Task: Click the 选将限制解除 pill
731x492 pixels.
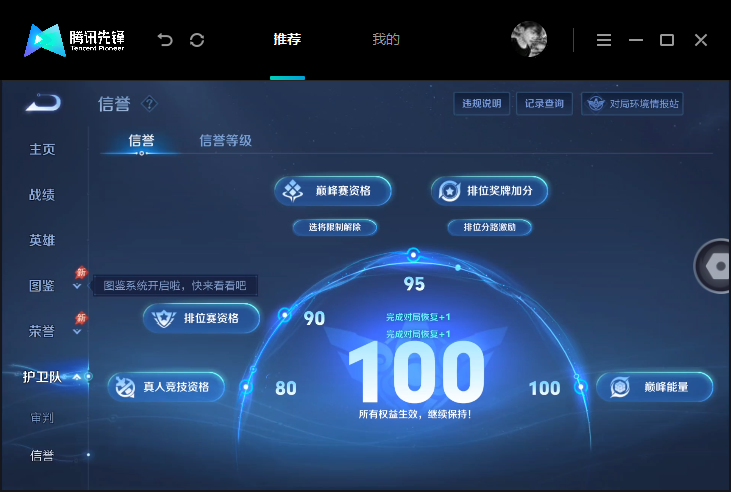Action: click(335, 227)
